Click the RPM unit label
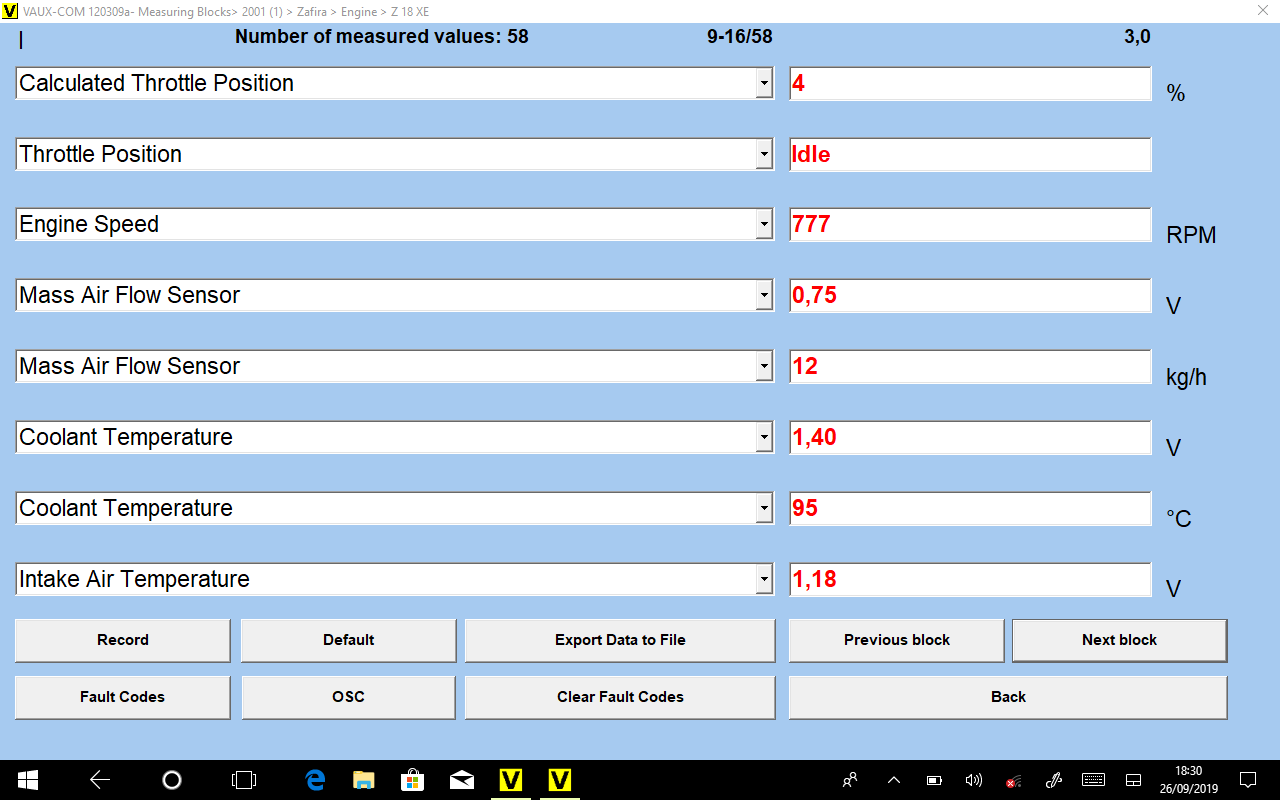Screen dimensions: 1280x800 click(x=1191, y=236)
